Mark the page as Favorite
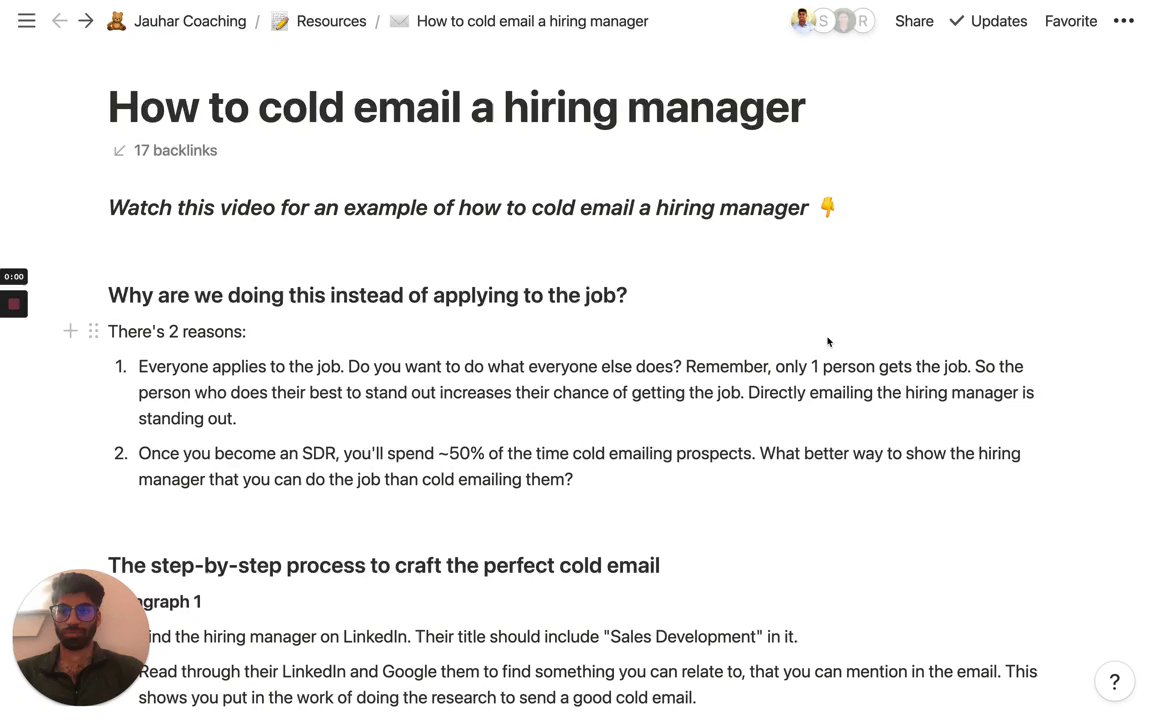Screen dimensions: 1152x720 click(1071, 21)
